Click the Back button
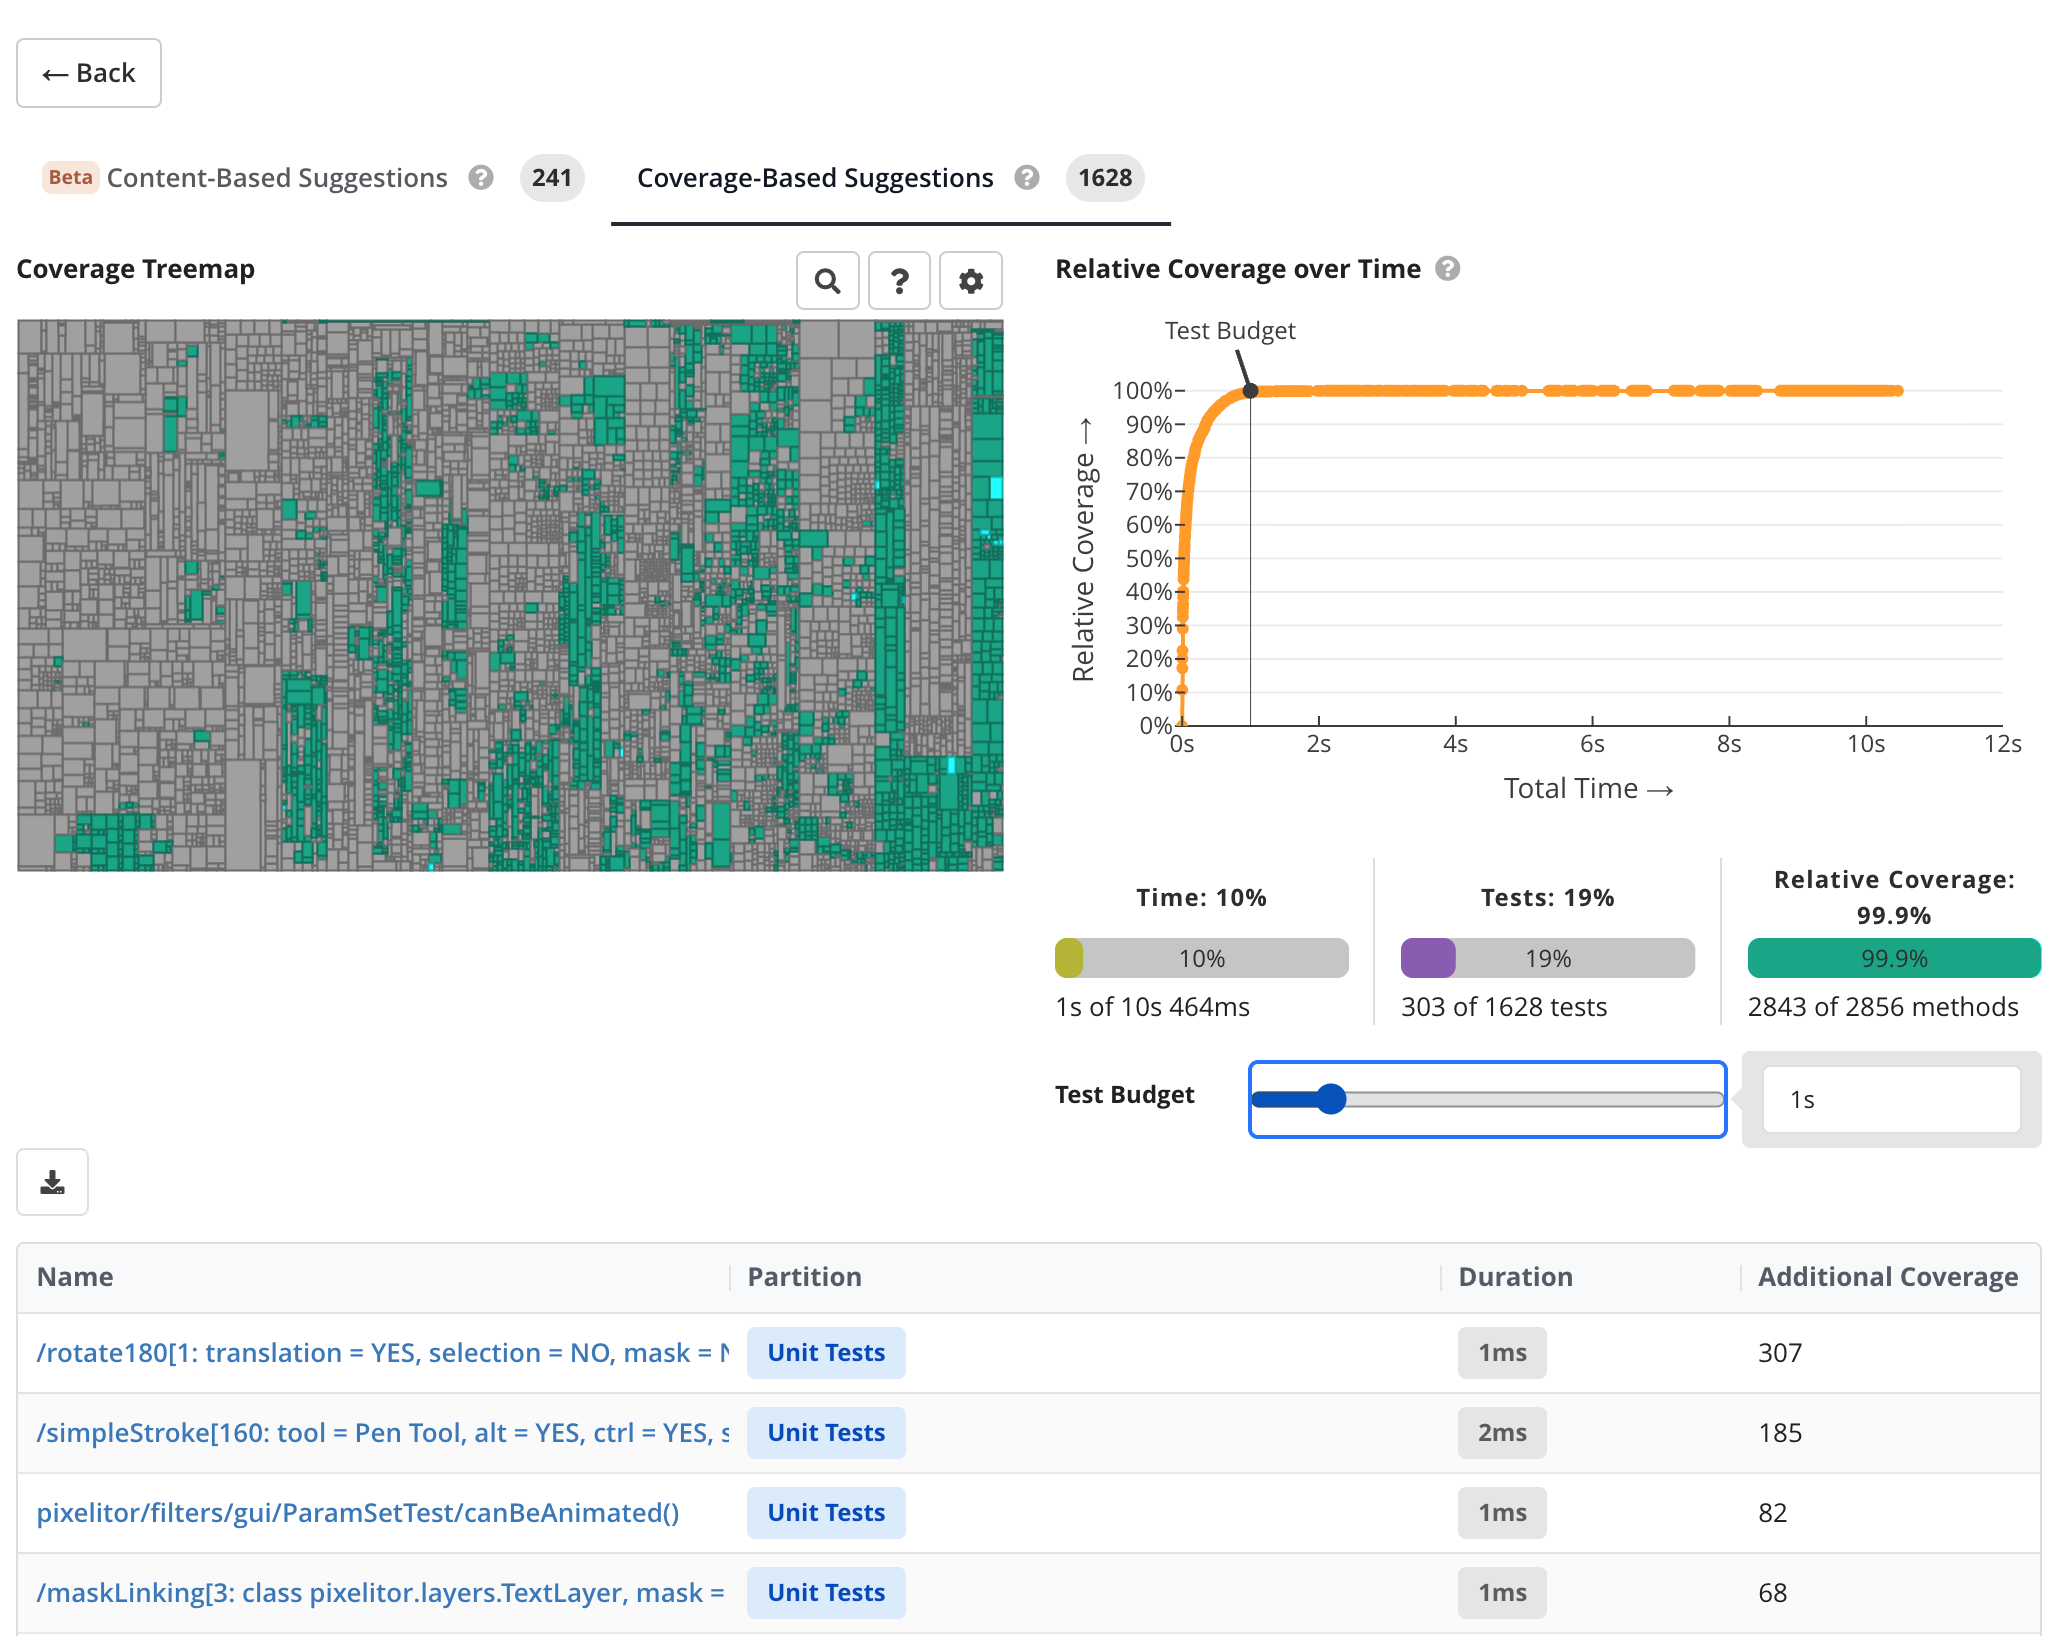 [89, 73]
